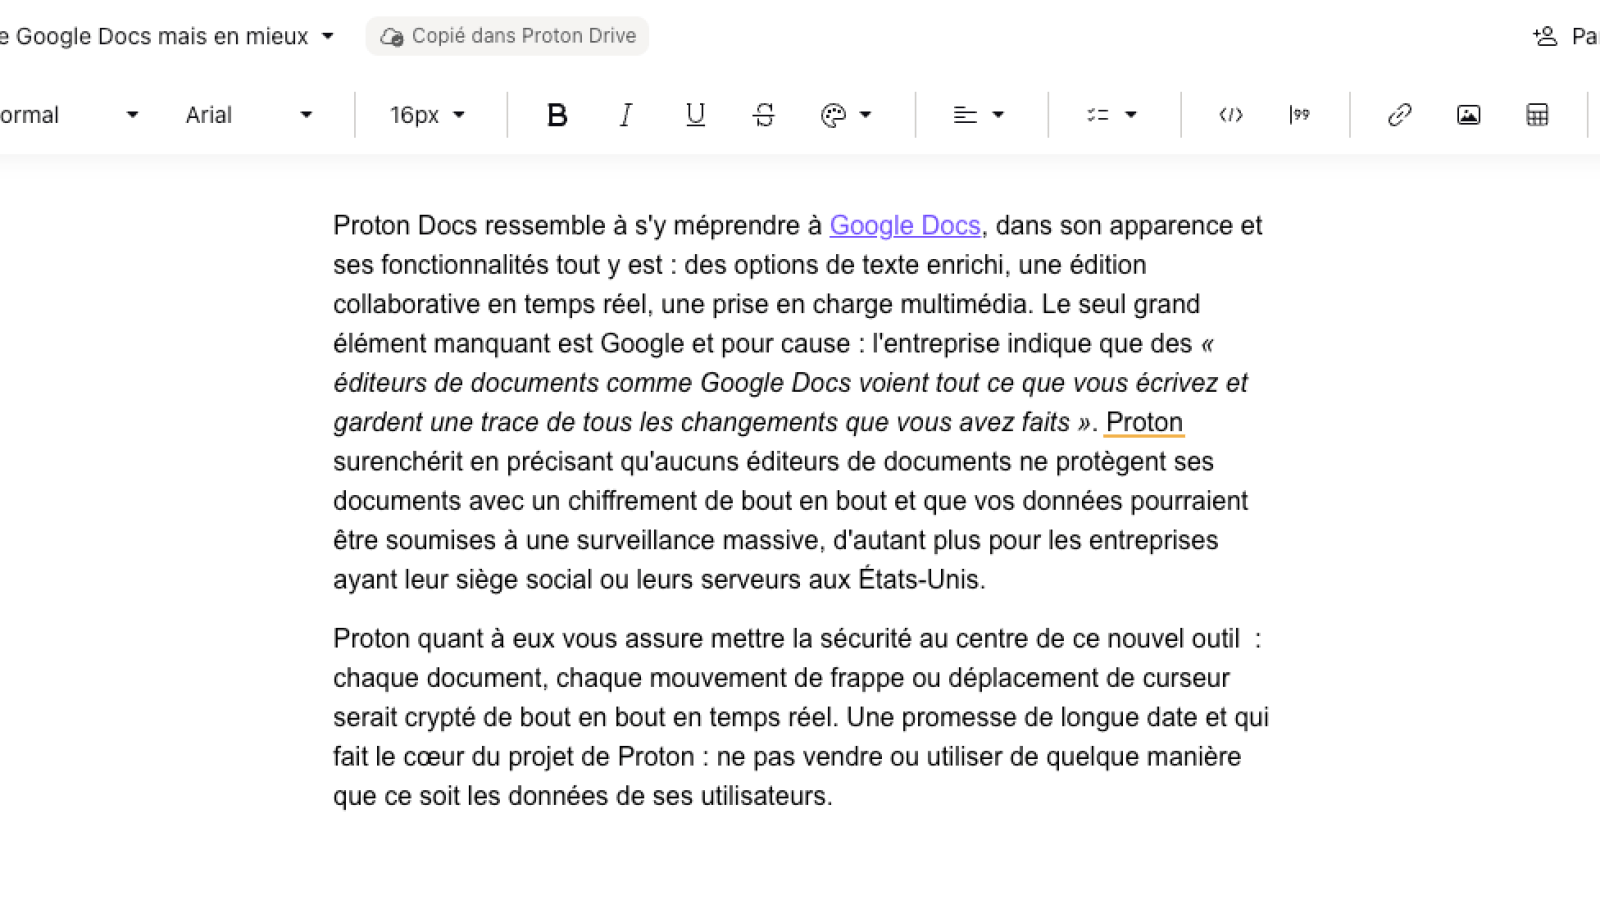Insert a table
The height and width of the screenshot is (900, 1600).
[x=1535, y=114]
